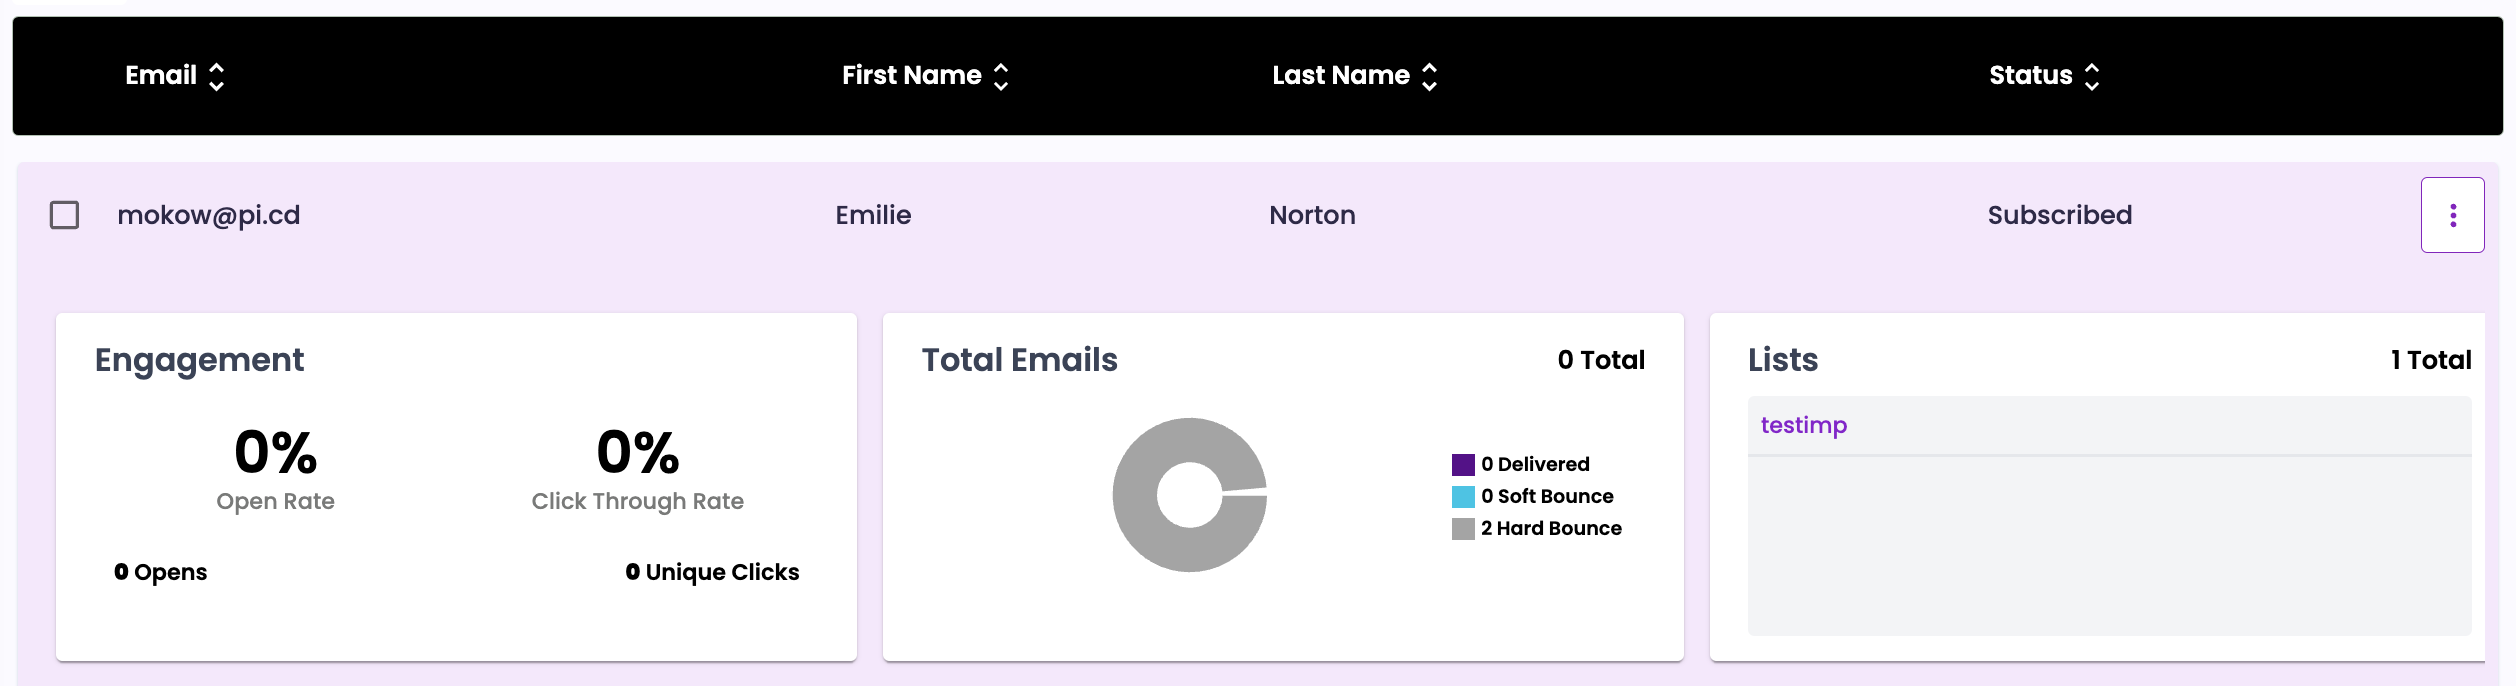The image size is (2516, 686).
Task: Click the Engagement card heading
Action: (199, 360)
